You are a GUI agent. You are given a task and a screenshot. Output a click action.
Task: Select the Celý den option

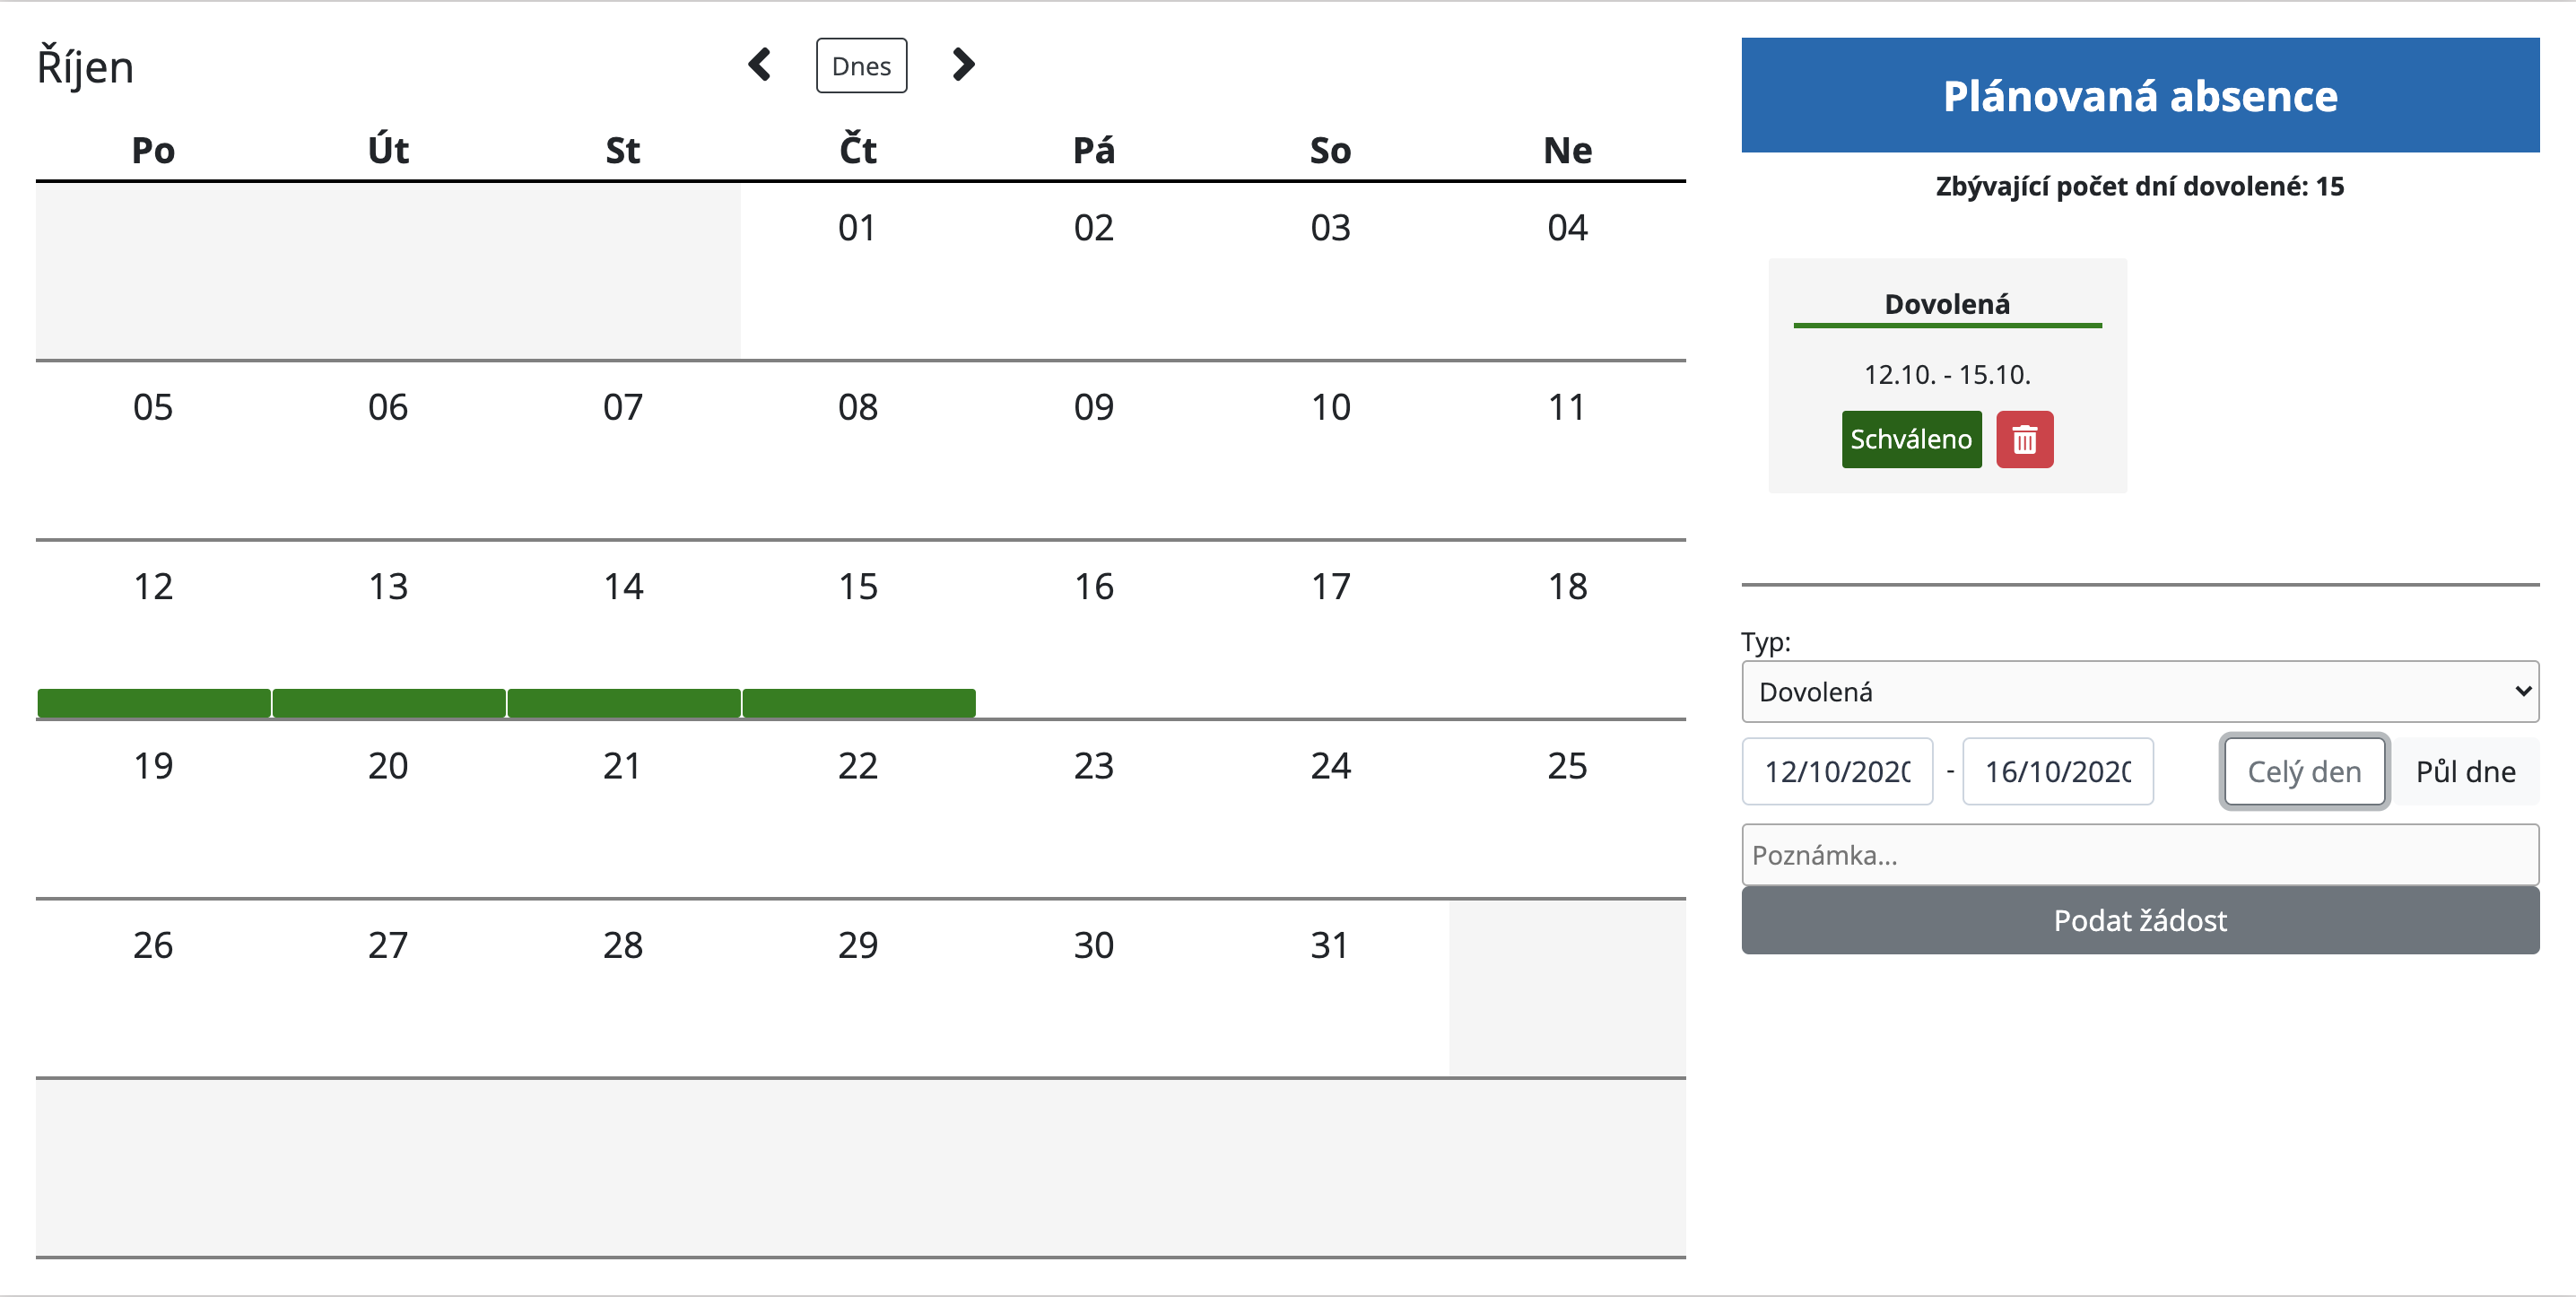[x=2303, y=771]
